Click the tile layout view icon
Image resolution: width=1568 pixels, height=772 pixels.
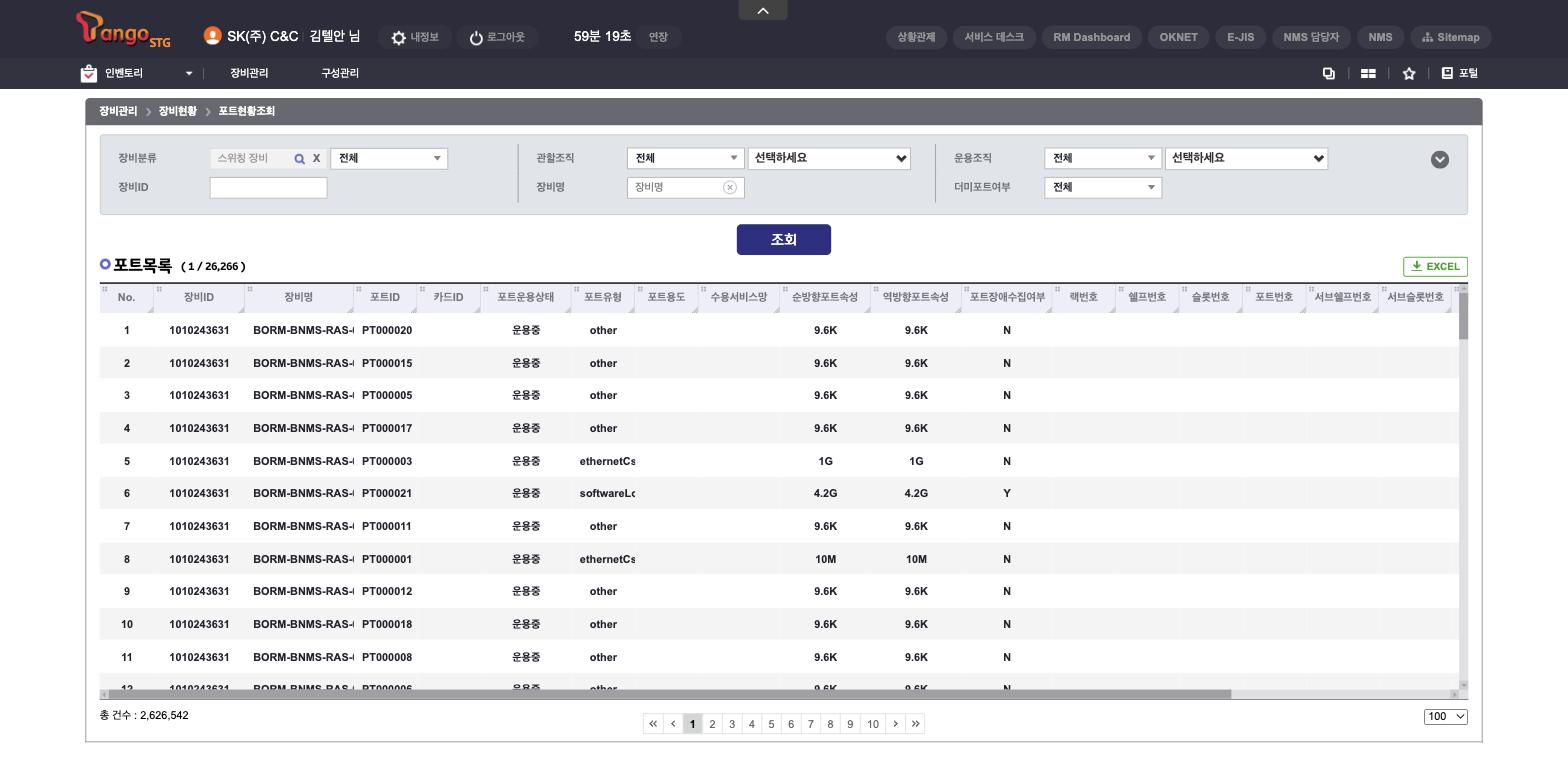(x=1368, y=73)
